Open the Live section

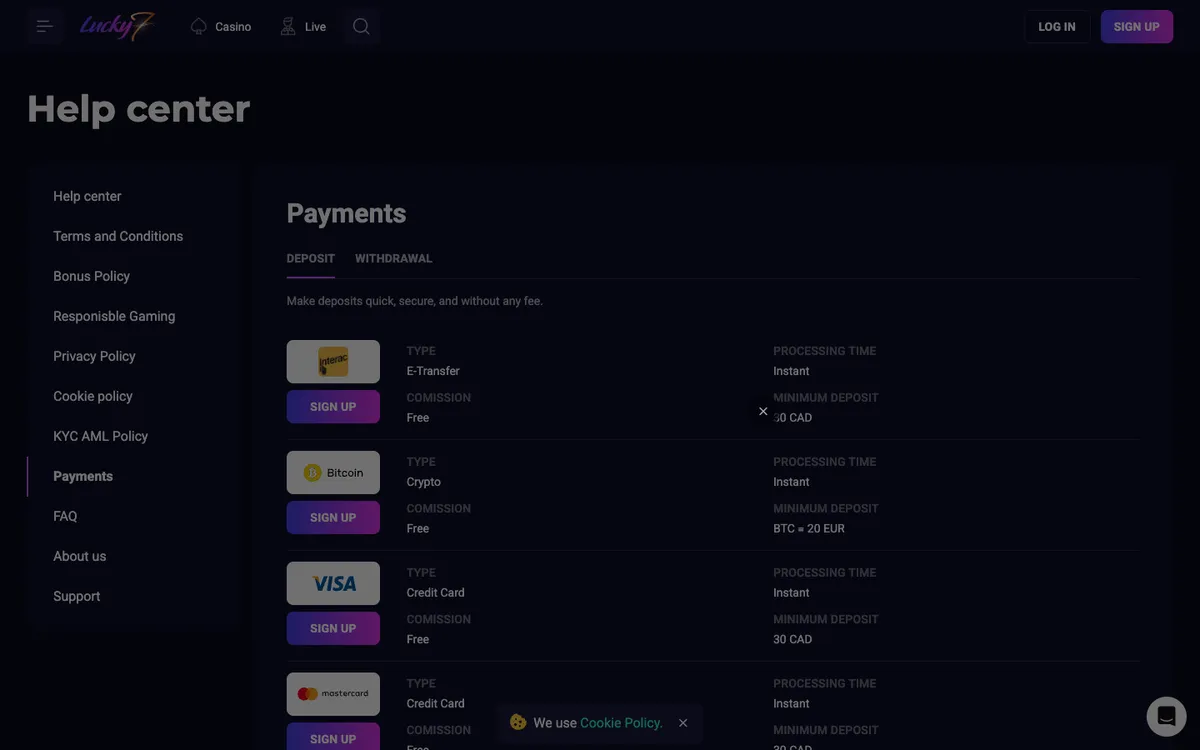click(303, 27)
